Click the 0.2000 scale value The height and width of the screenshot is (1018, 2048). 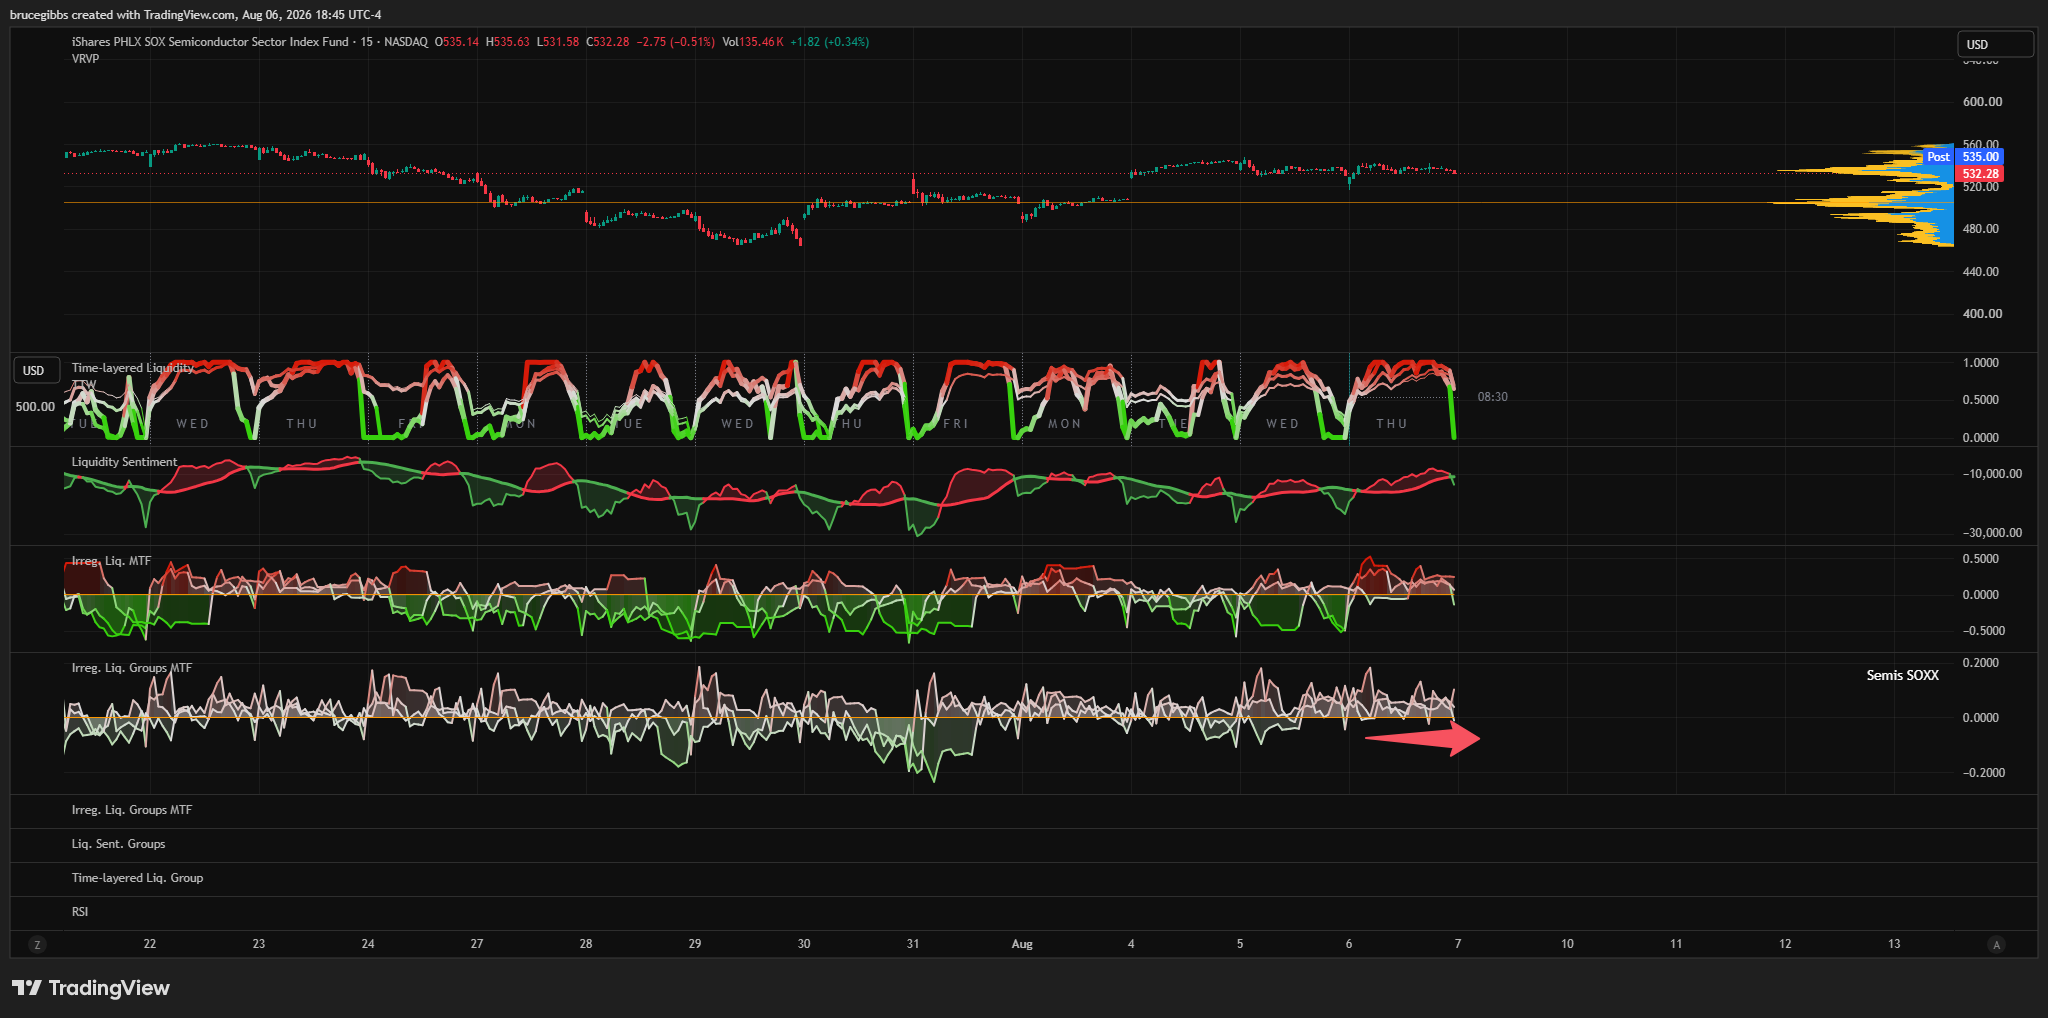point(1981,663)
